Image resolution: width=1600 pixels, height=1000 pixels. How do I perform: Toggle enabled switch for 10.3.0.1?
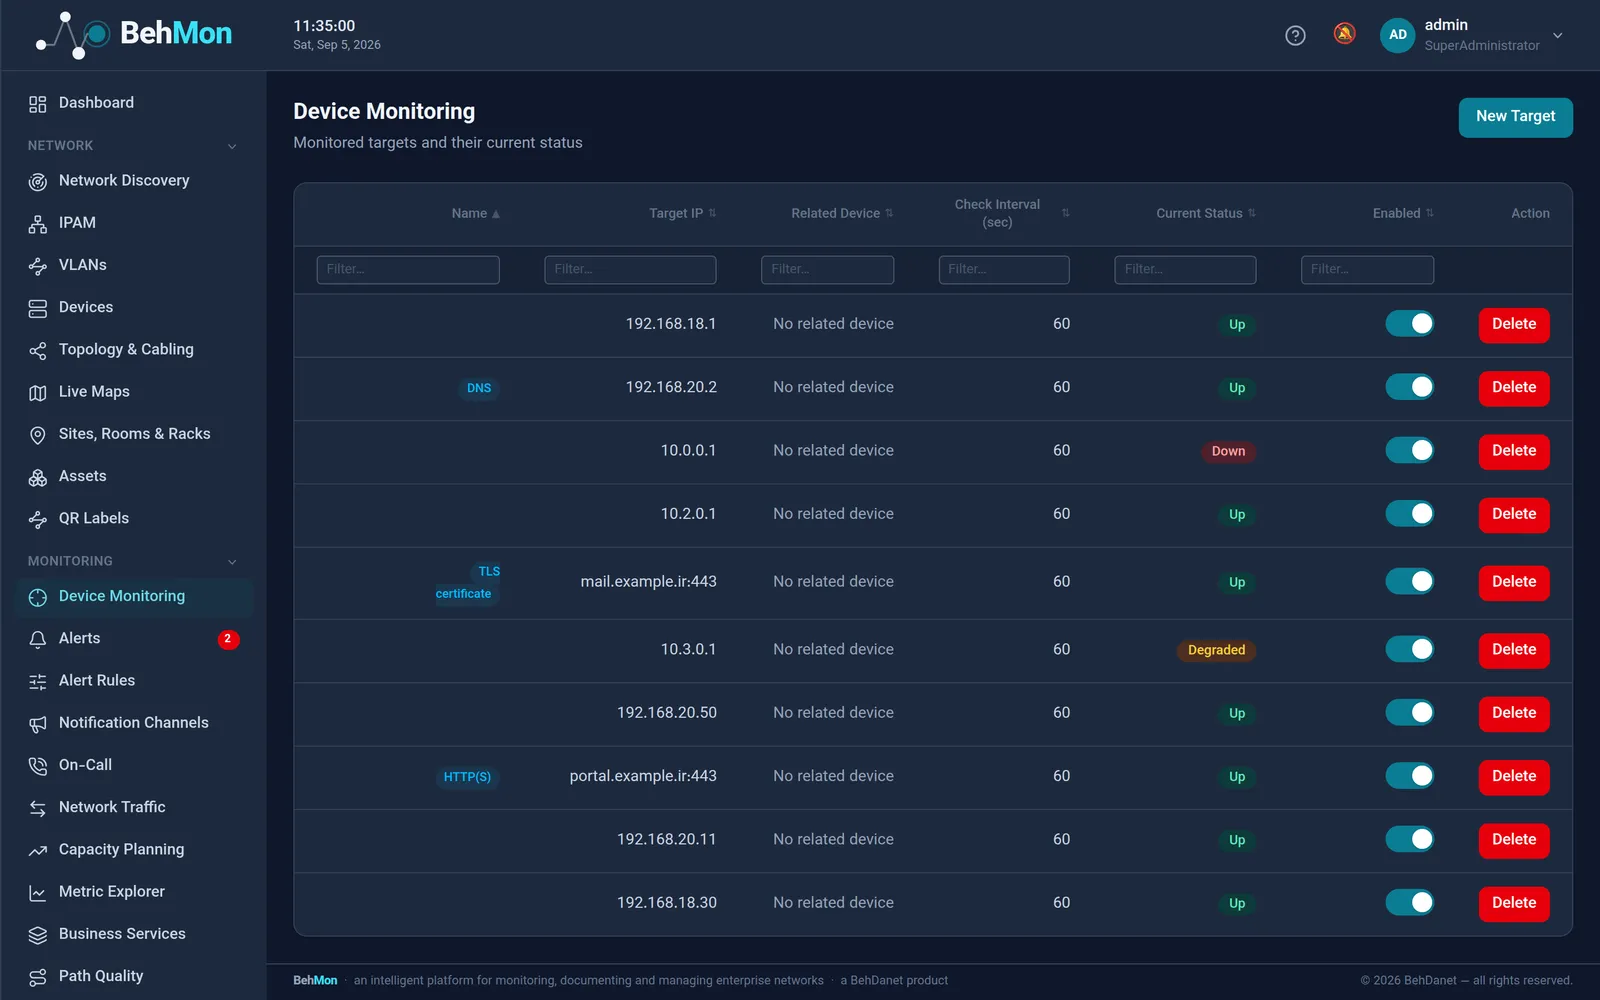pyautogui.click(x=1410, y=649)
